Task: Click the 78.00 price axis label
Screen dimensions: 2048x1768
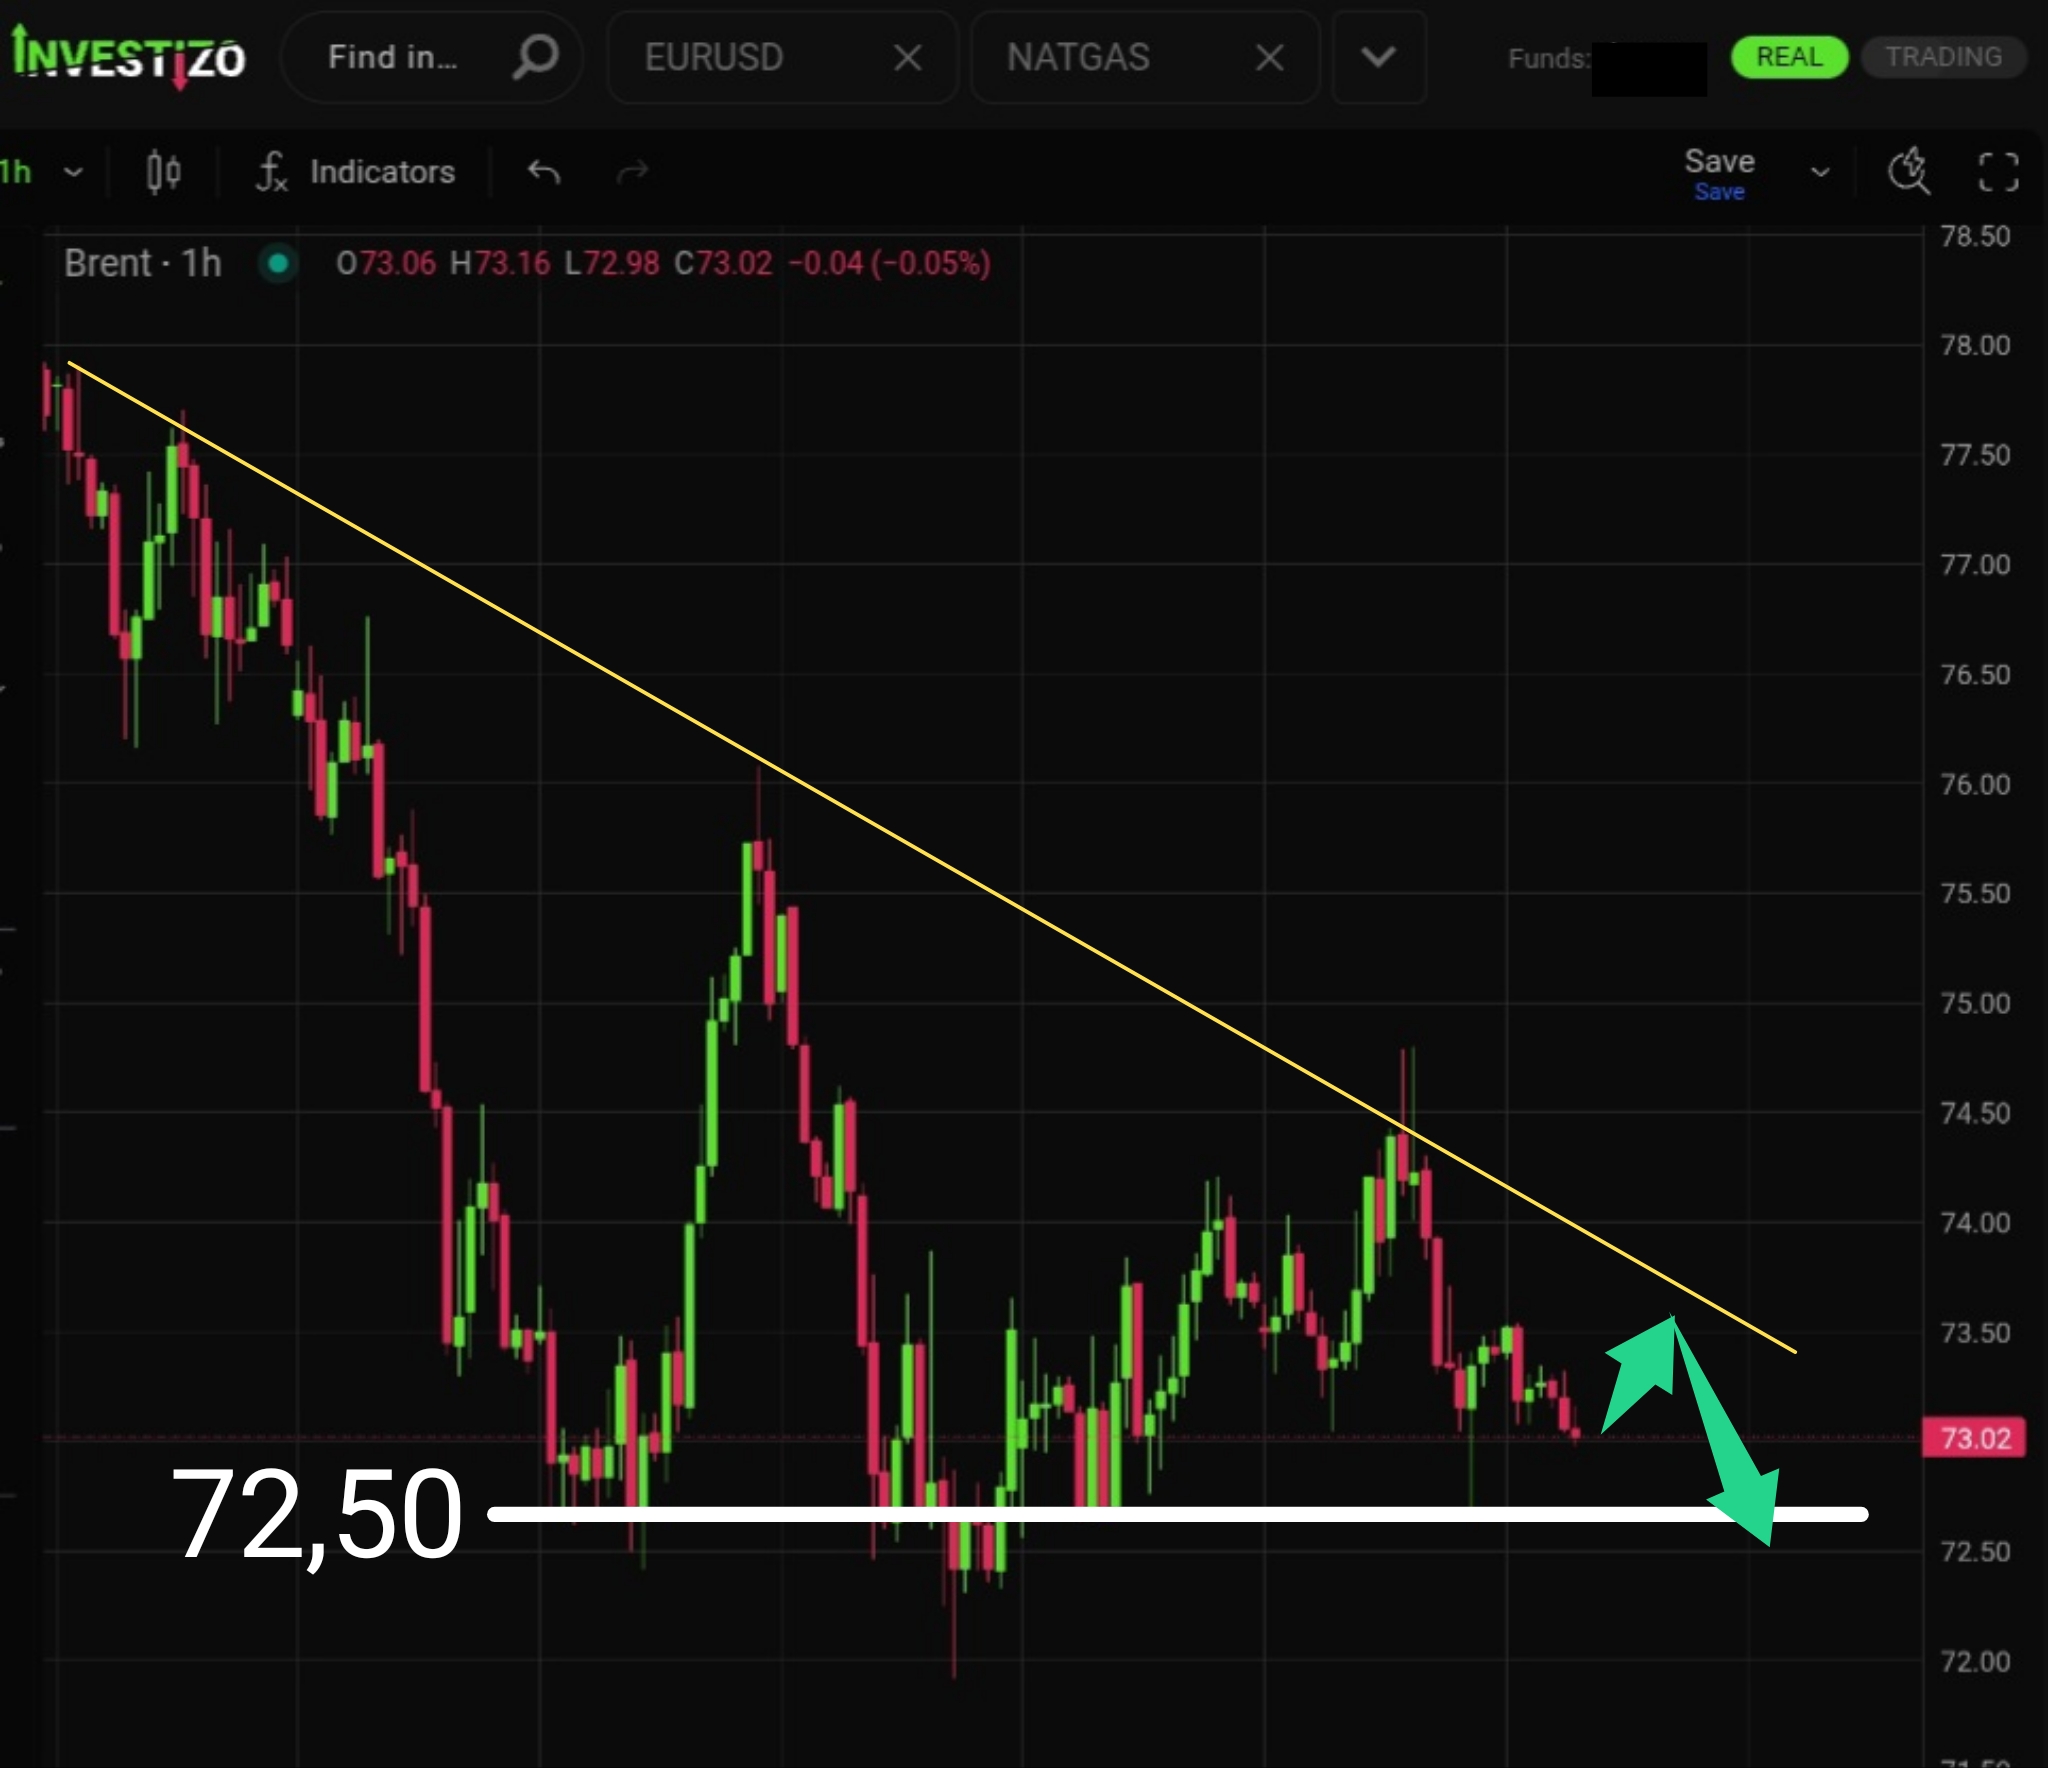Action: (1975, 345)
